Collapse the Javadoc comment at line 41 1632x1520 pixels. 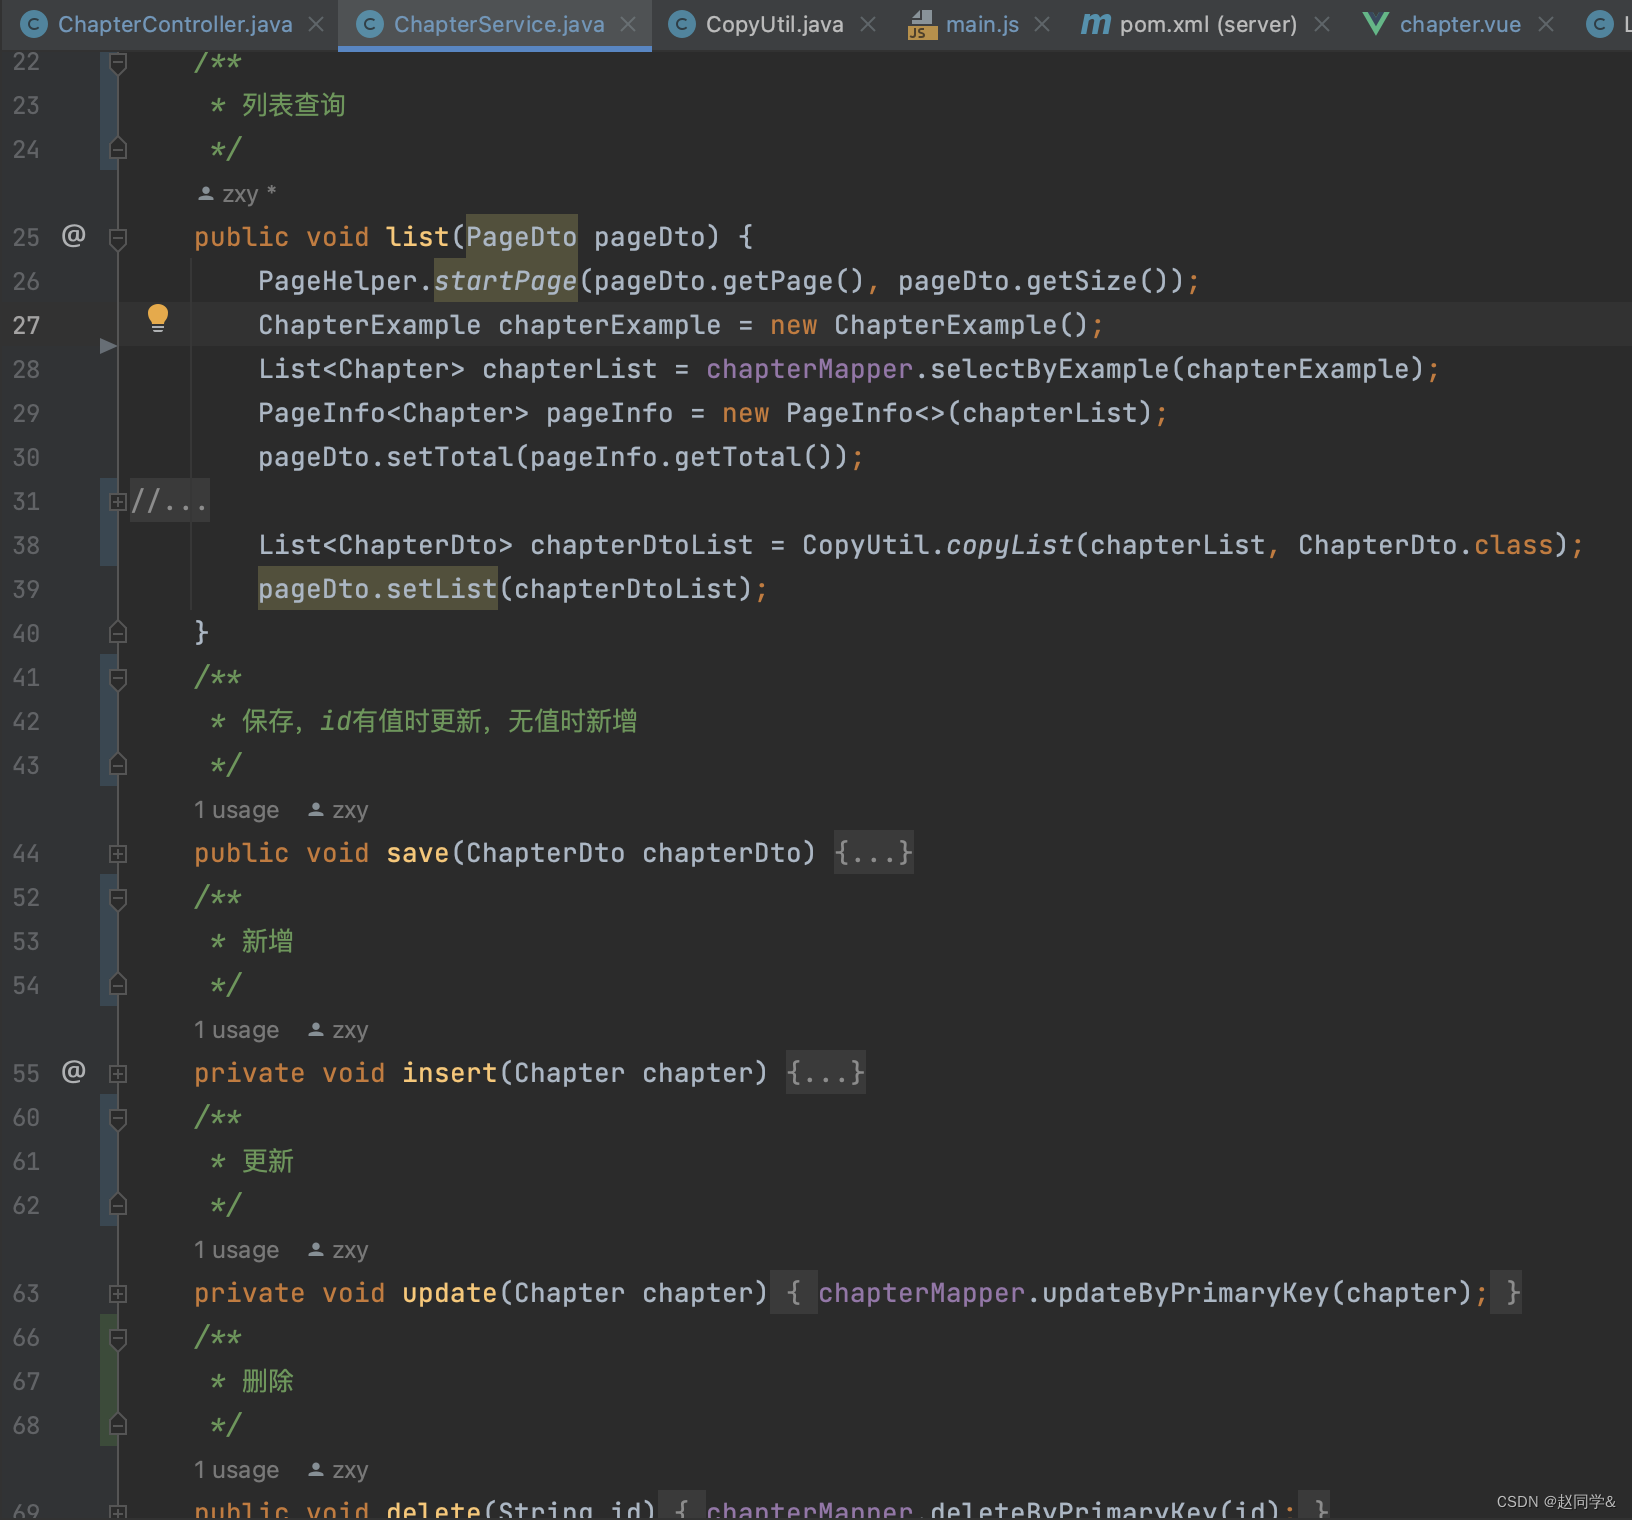tap(118, 679)
